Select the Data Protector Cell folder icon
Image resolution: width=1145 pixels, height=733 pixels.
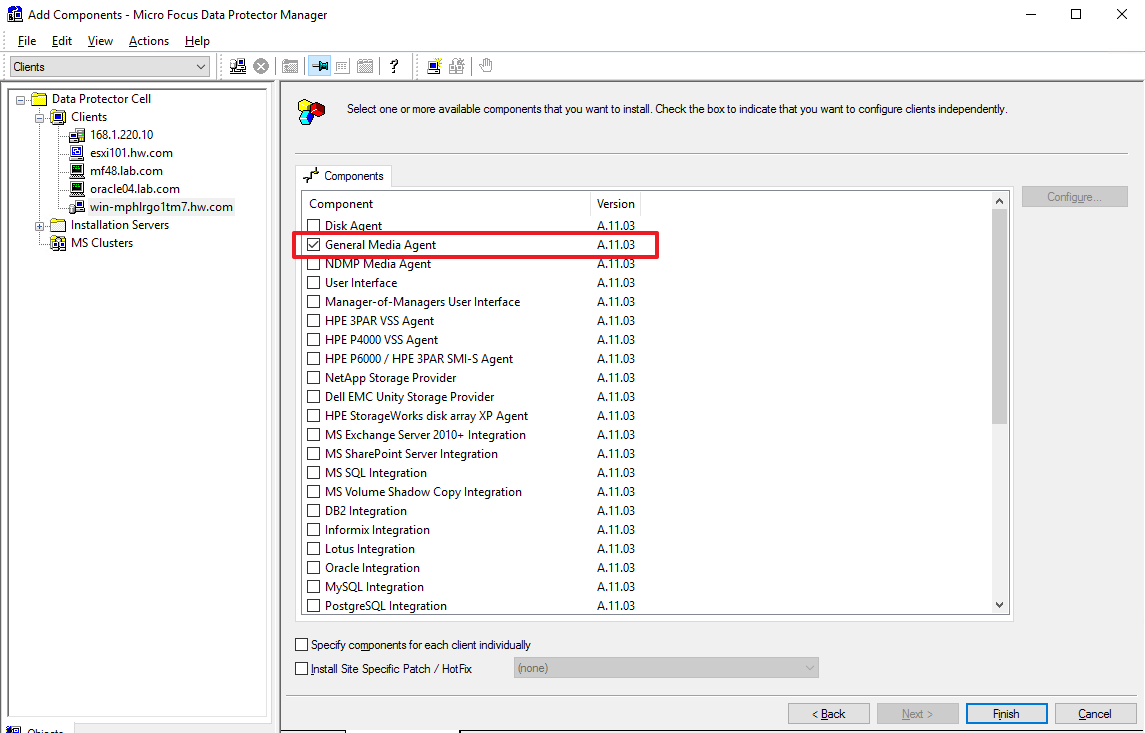tap(39, 99)
